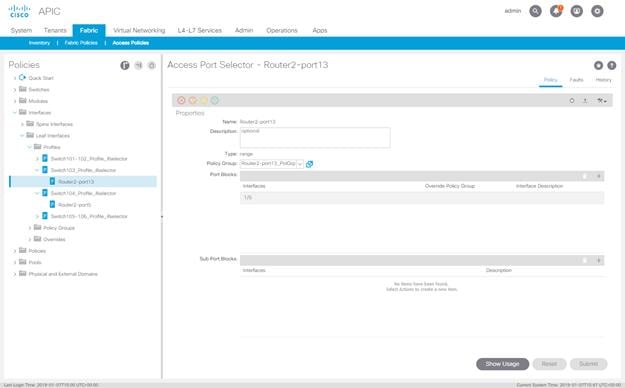
Task: Open the search icon in top header
Action: tap(535, 11)
